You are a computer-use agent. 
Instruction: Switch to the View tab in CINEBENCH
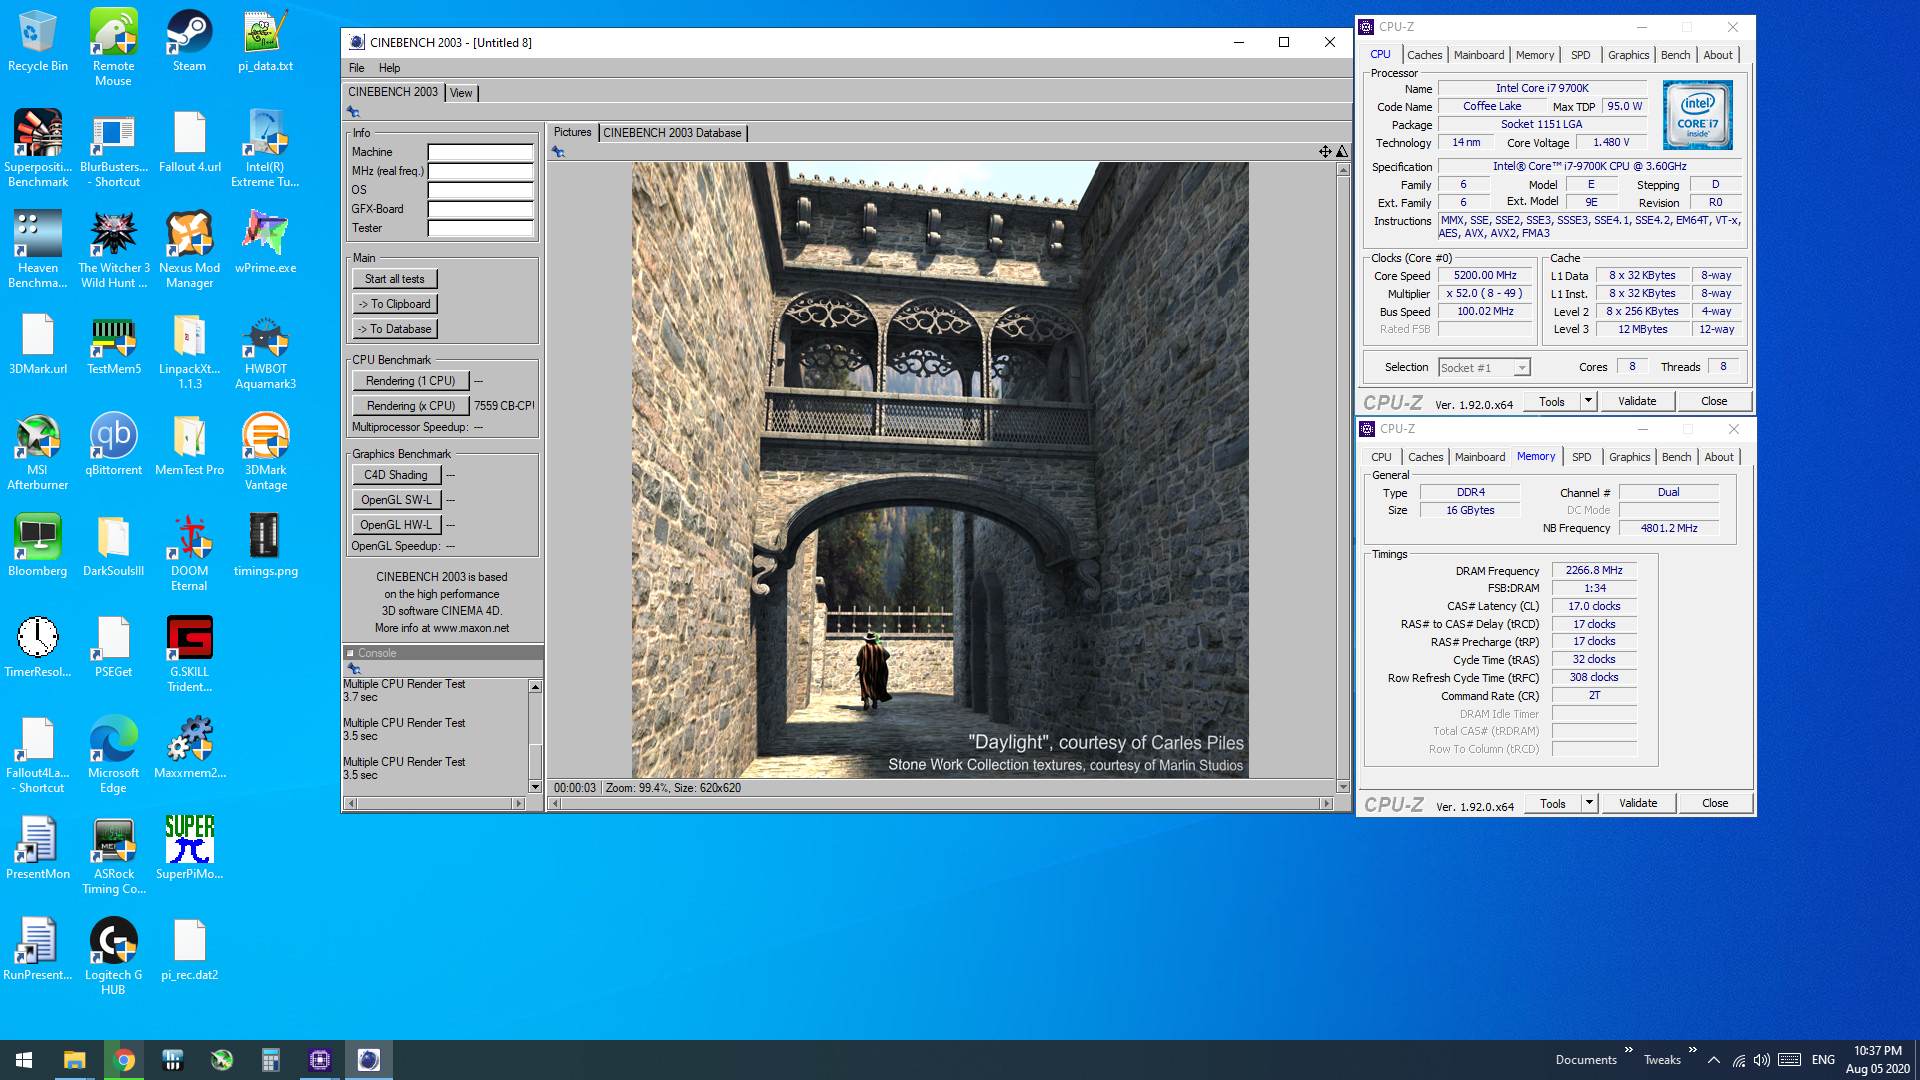click(x=461, y=93)
